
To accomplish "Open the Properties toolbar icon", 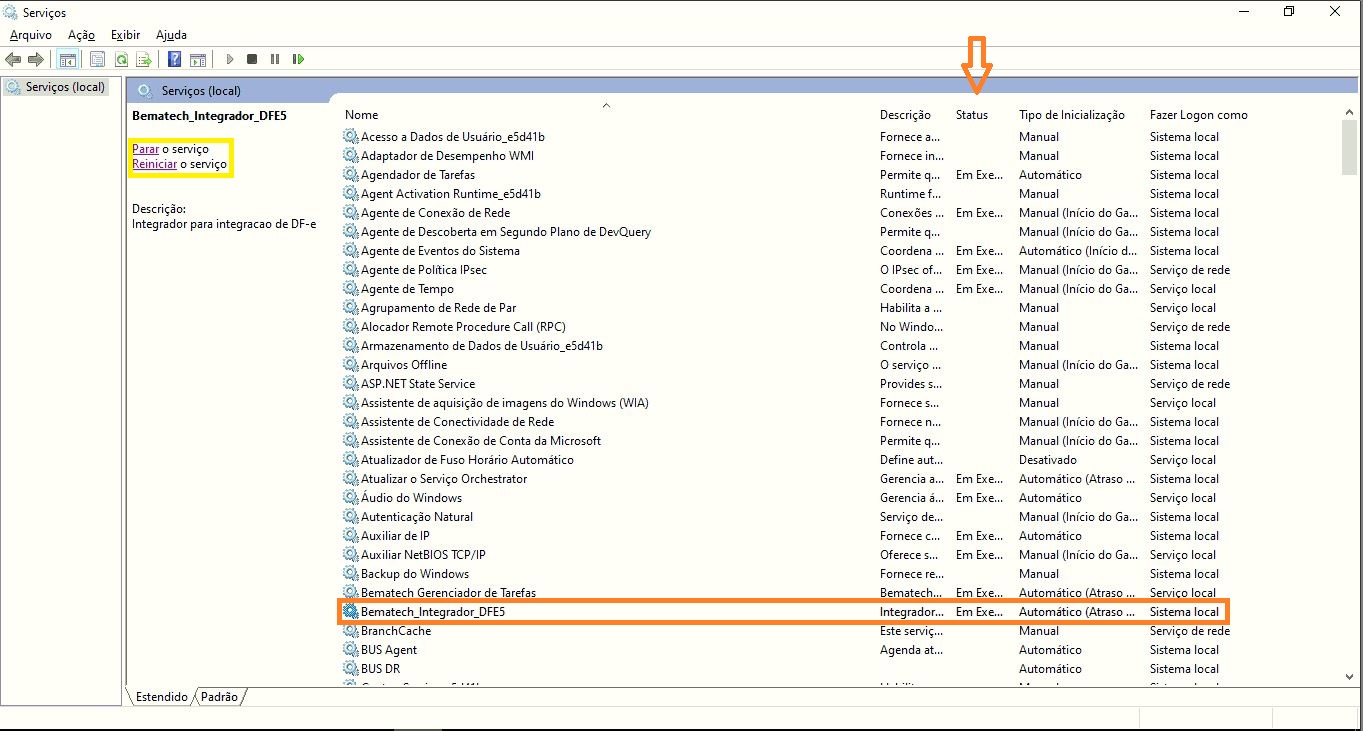I will (x=97, y=60).
